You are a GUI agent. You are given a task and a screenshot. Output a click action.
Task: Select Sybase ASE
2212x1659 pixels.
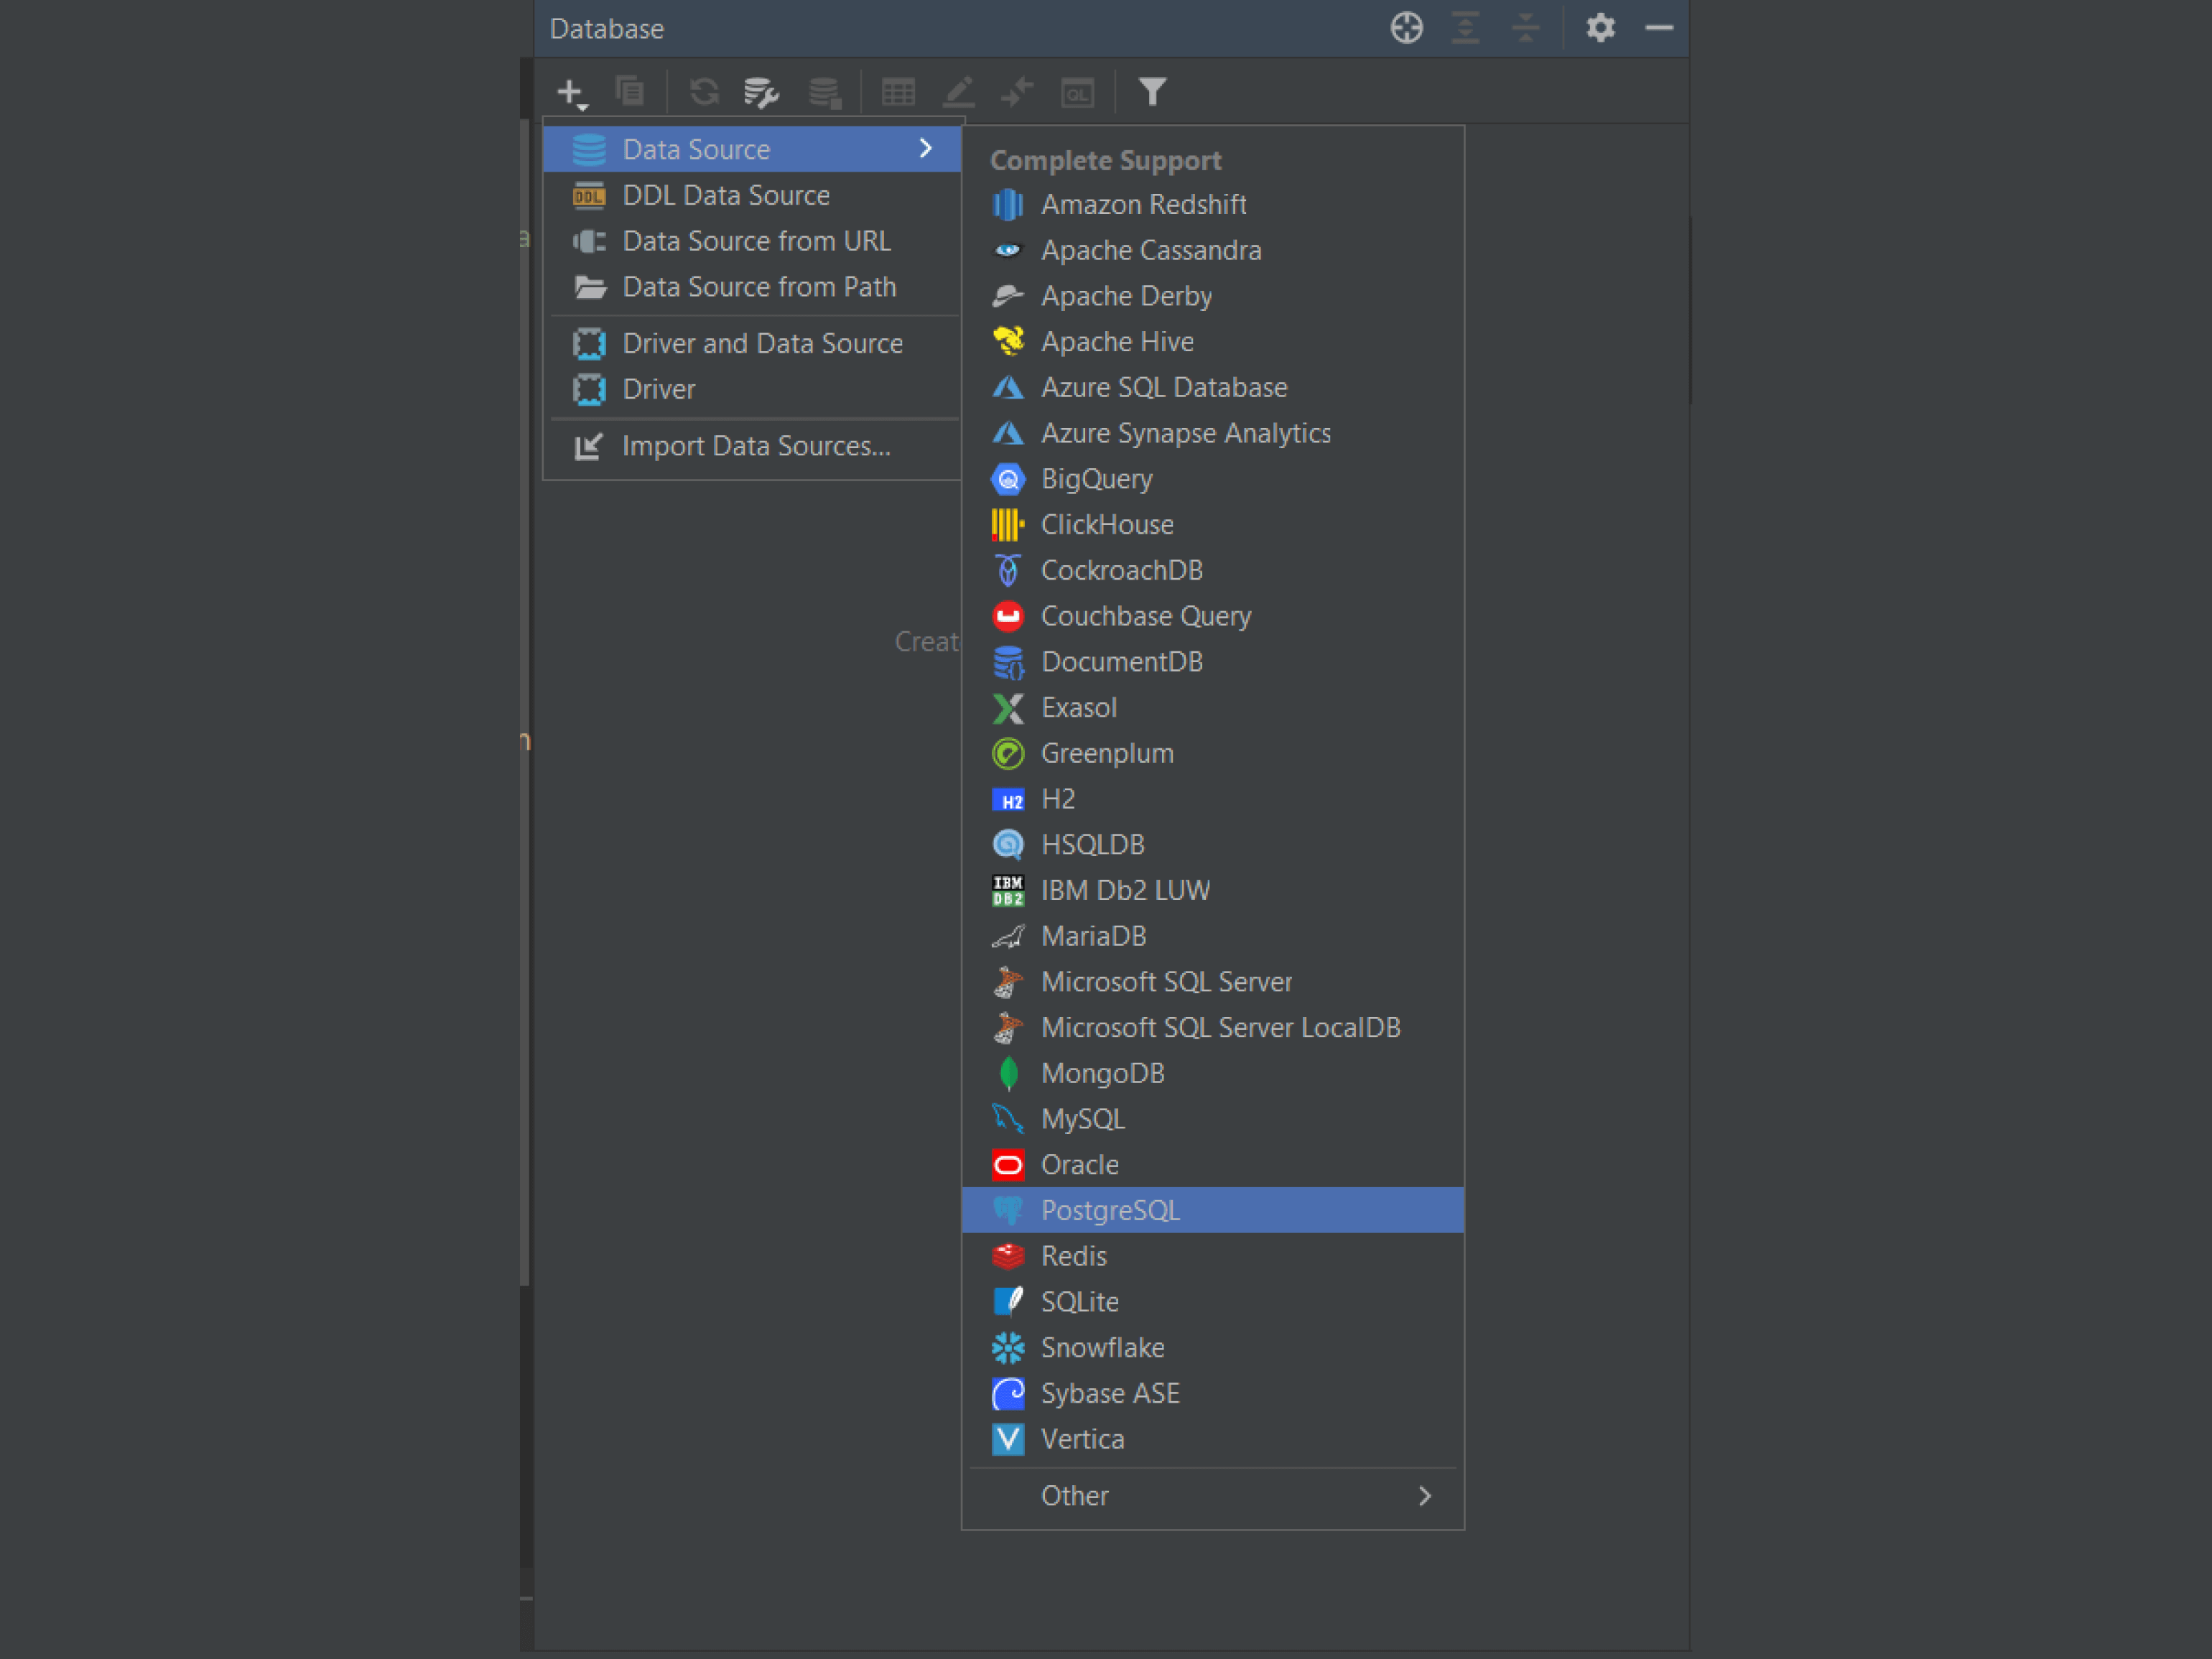[x=1213, y=1394]
